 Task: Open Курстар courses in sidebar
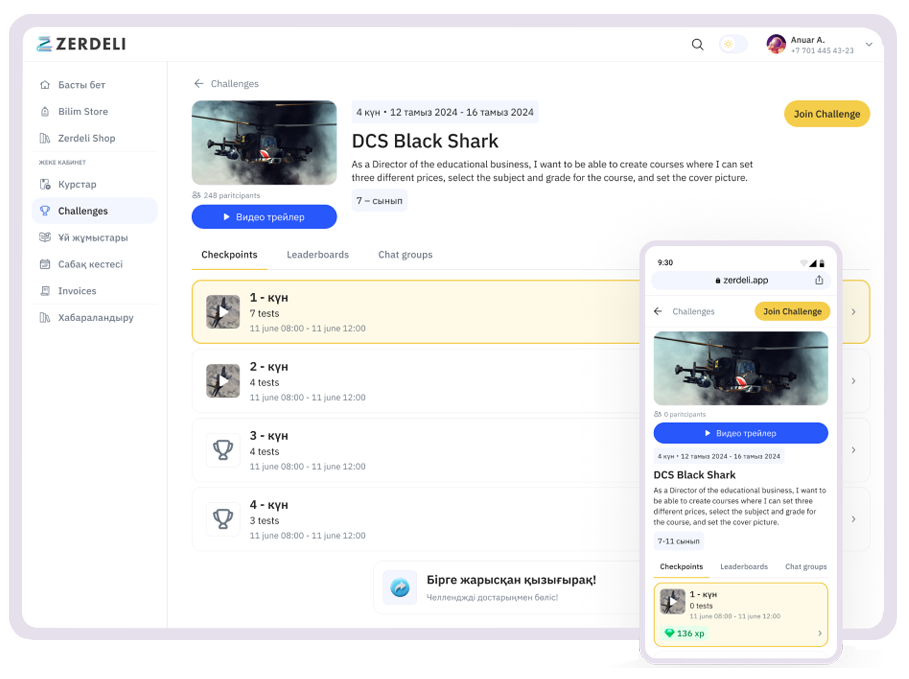click(77, 184)
